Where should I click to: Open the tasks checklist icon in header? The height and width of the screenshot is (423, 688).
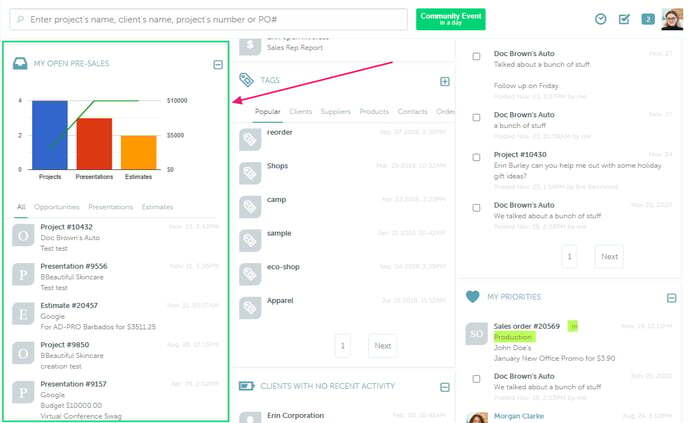pyautogui.click(x=625, y=19)
